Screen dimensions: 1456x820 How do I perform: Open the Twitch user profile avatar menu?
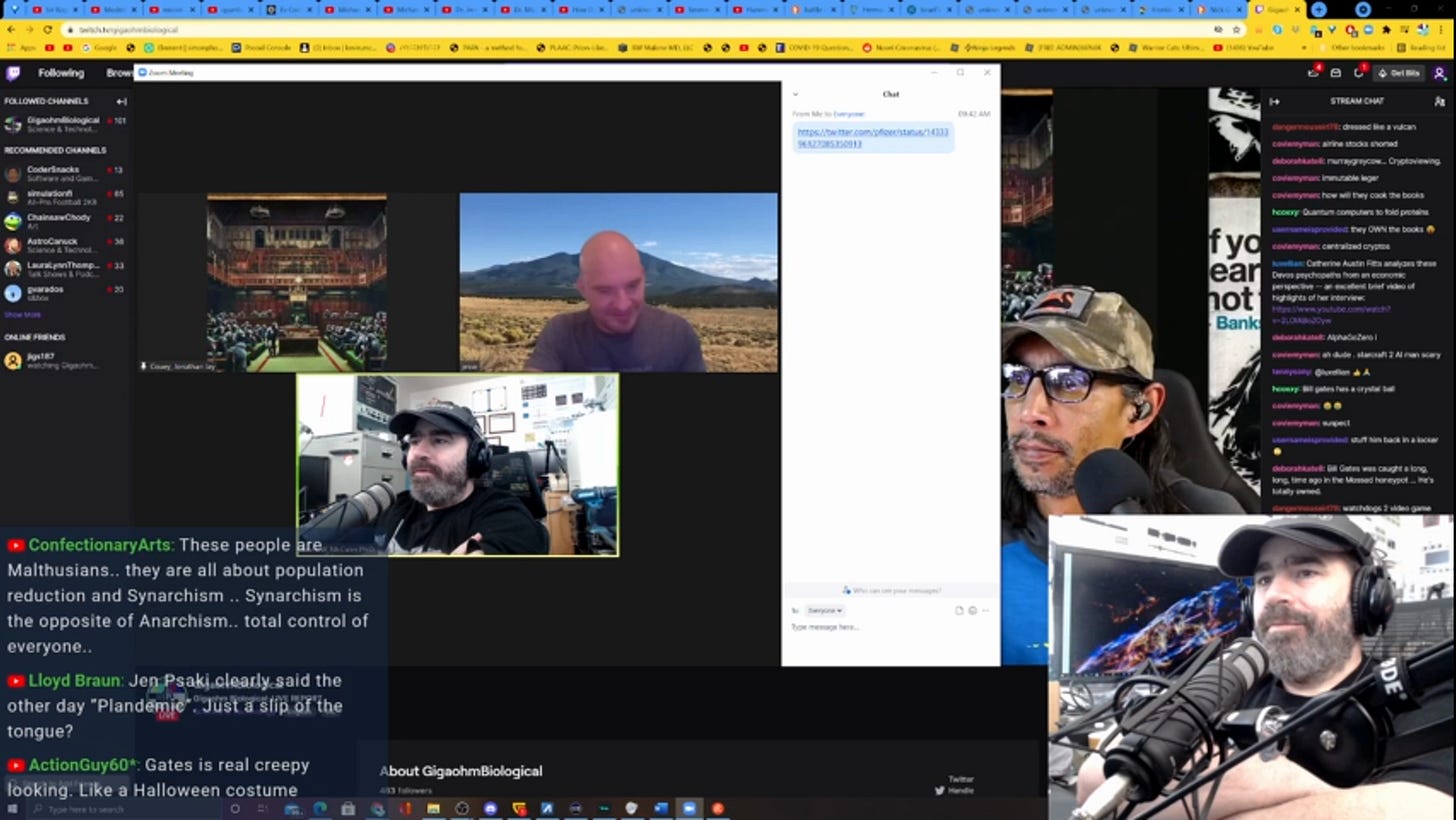(1440, 73)
